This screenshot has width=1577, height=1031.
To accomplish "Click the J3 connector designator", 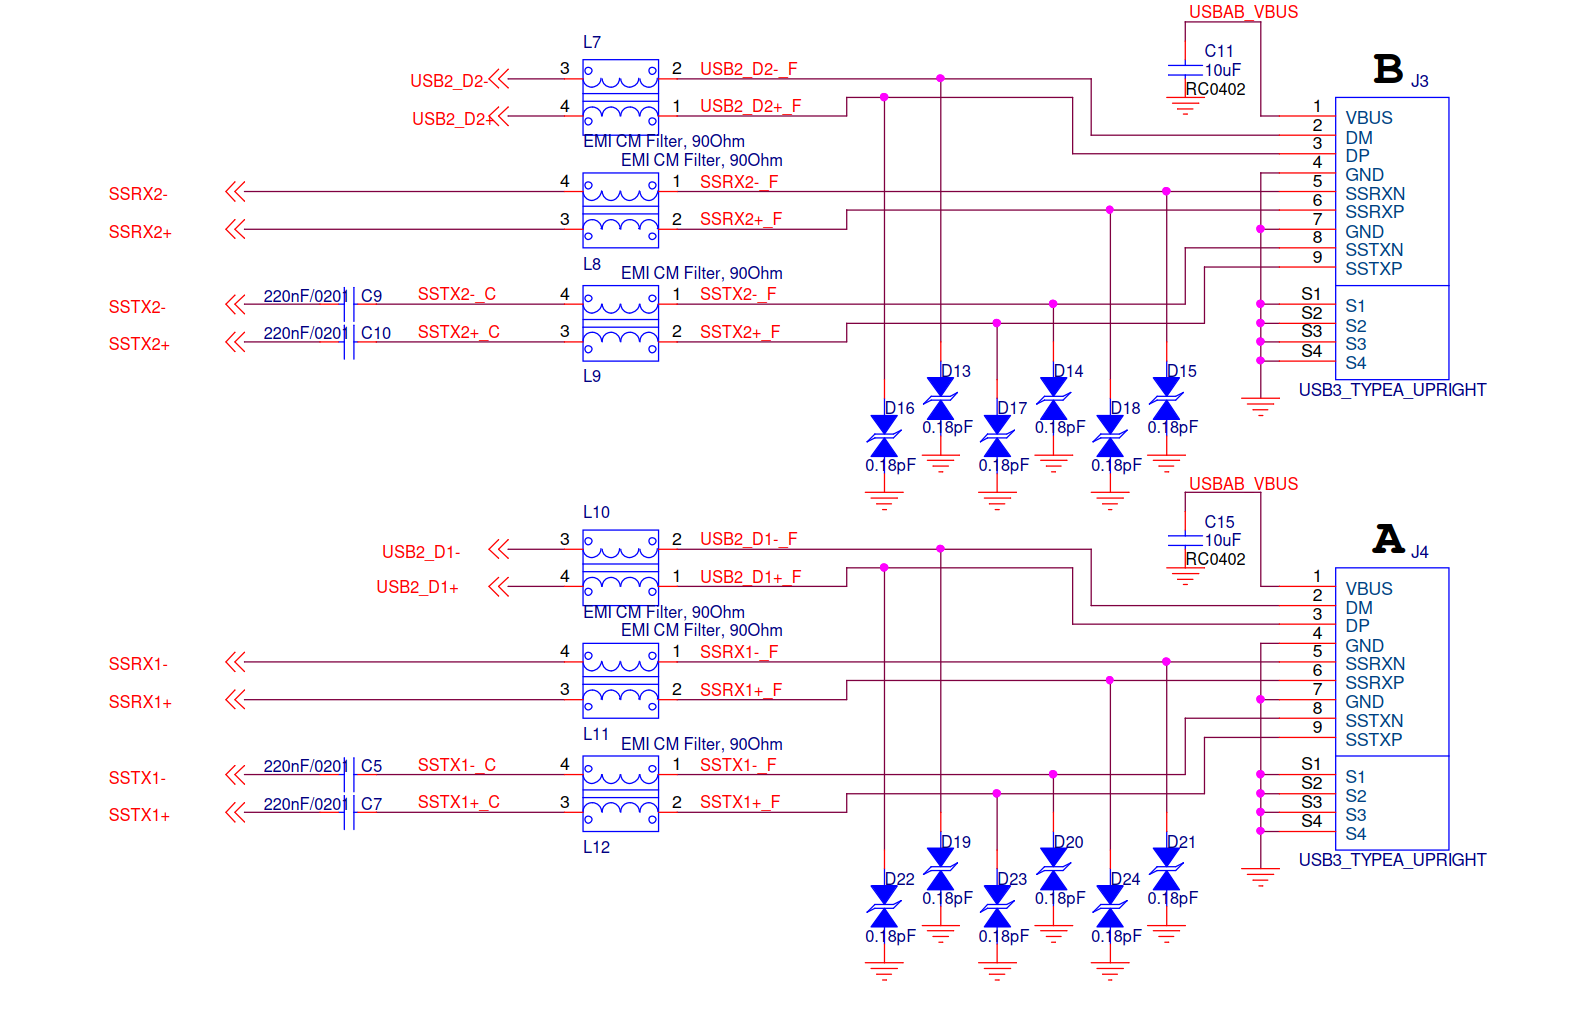I will [1419, 81].
